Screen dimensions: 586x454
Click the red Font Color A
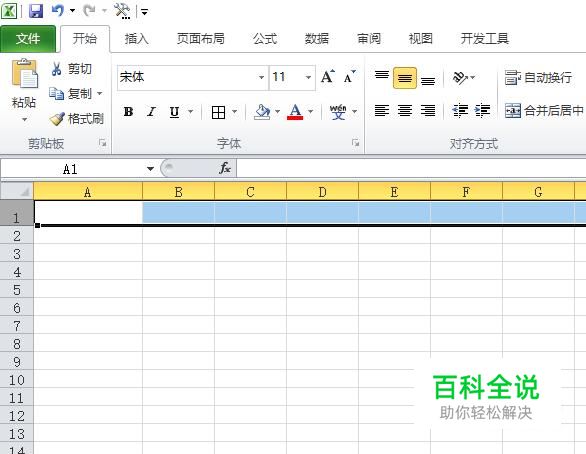295,112
